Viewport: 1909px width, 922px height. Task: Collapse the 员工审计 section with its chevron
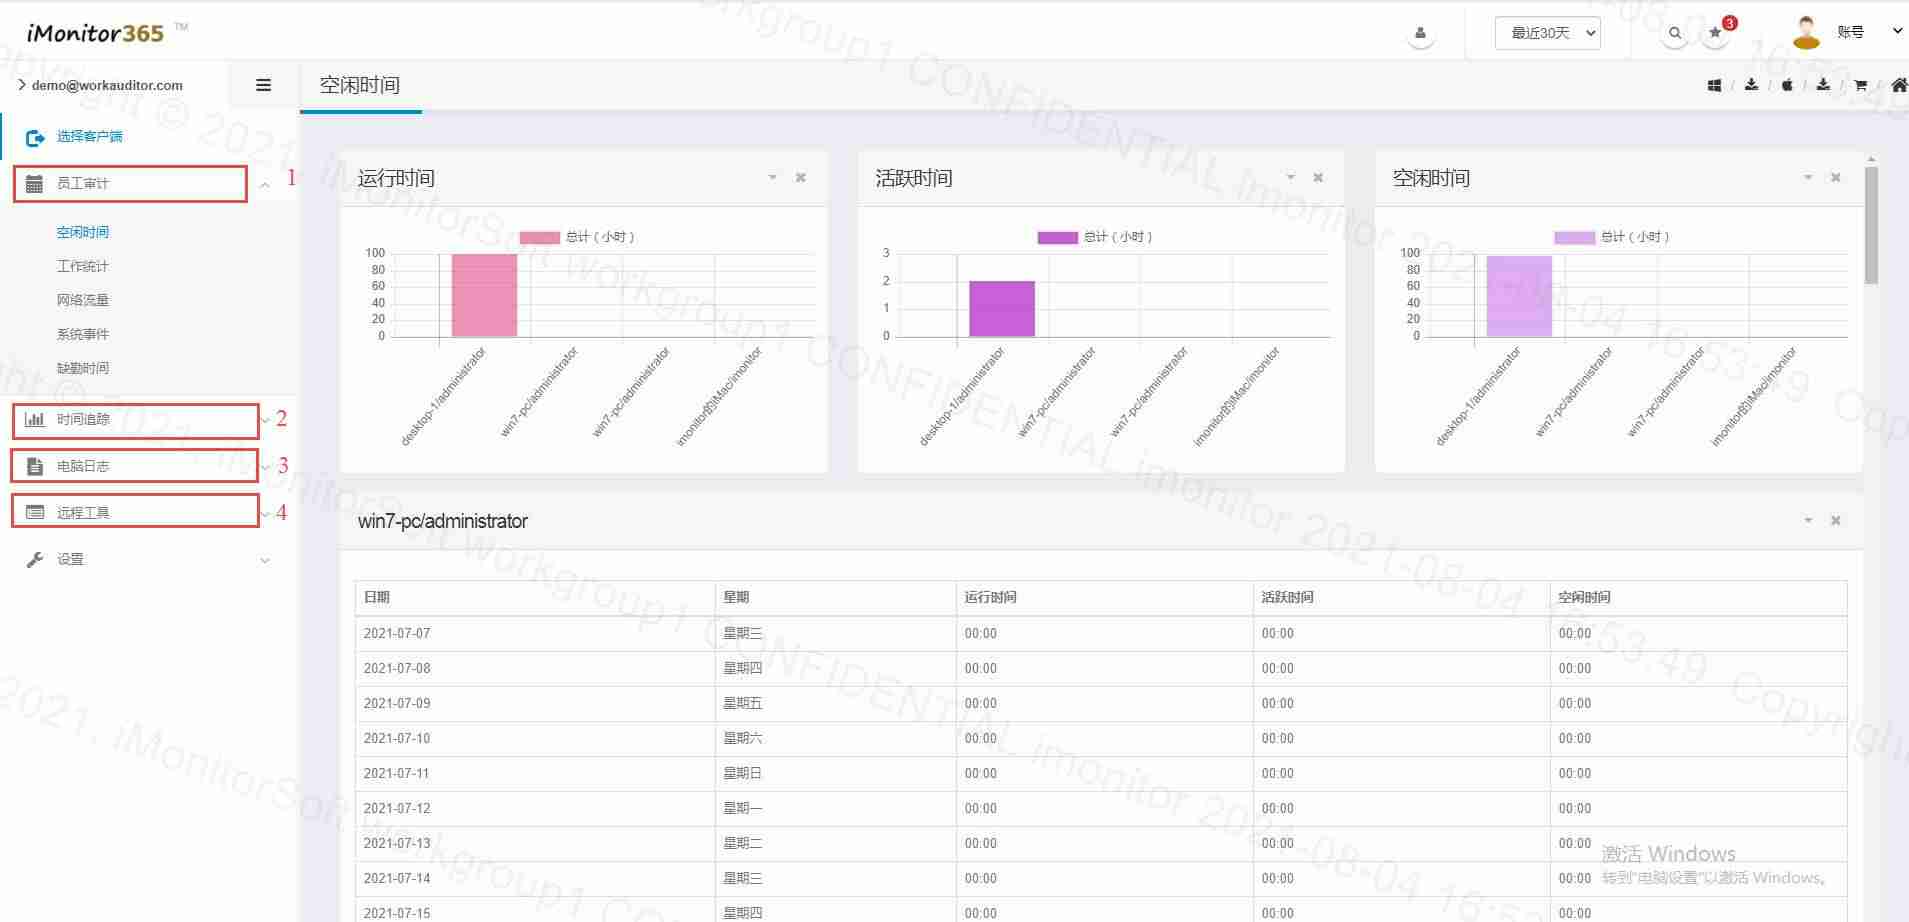click(x=265, y=185)
